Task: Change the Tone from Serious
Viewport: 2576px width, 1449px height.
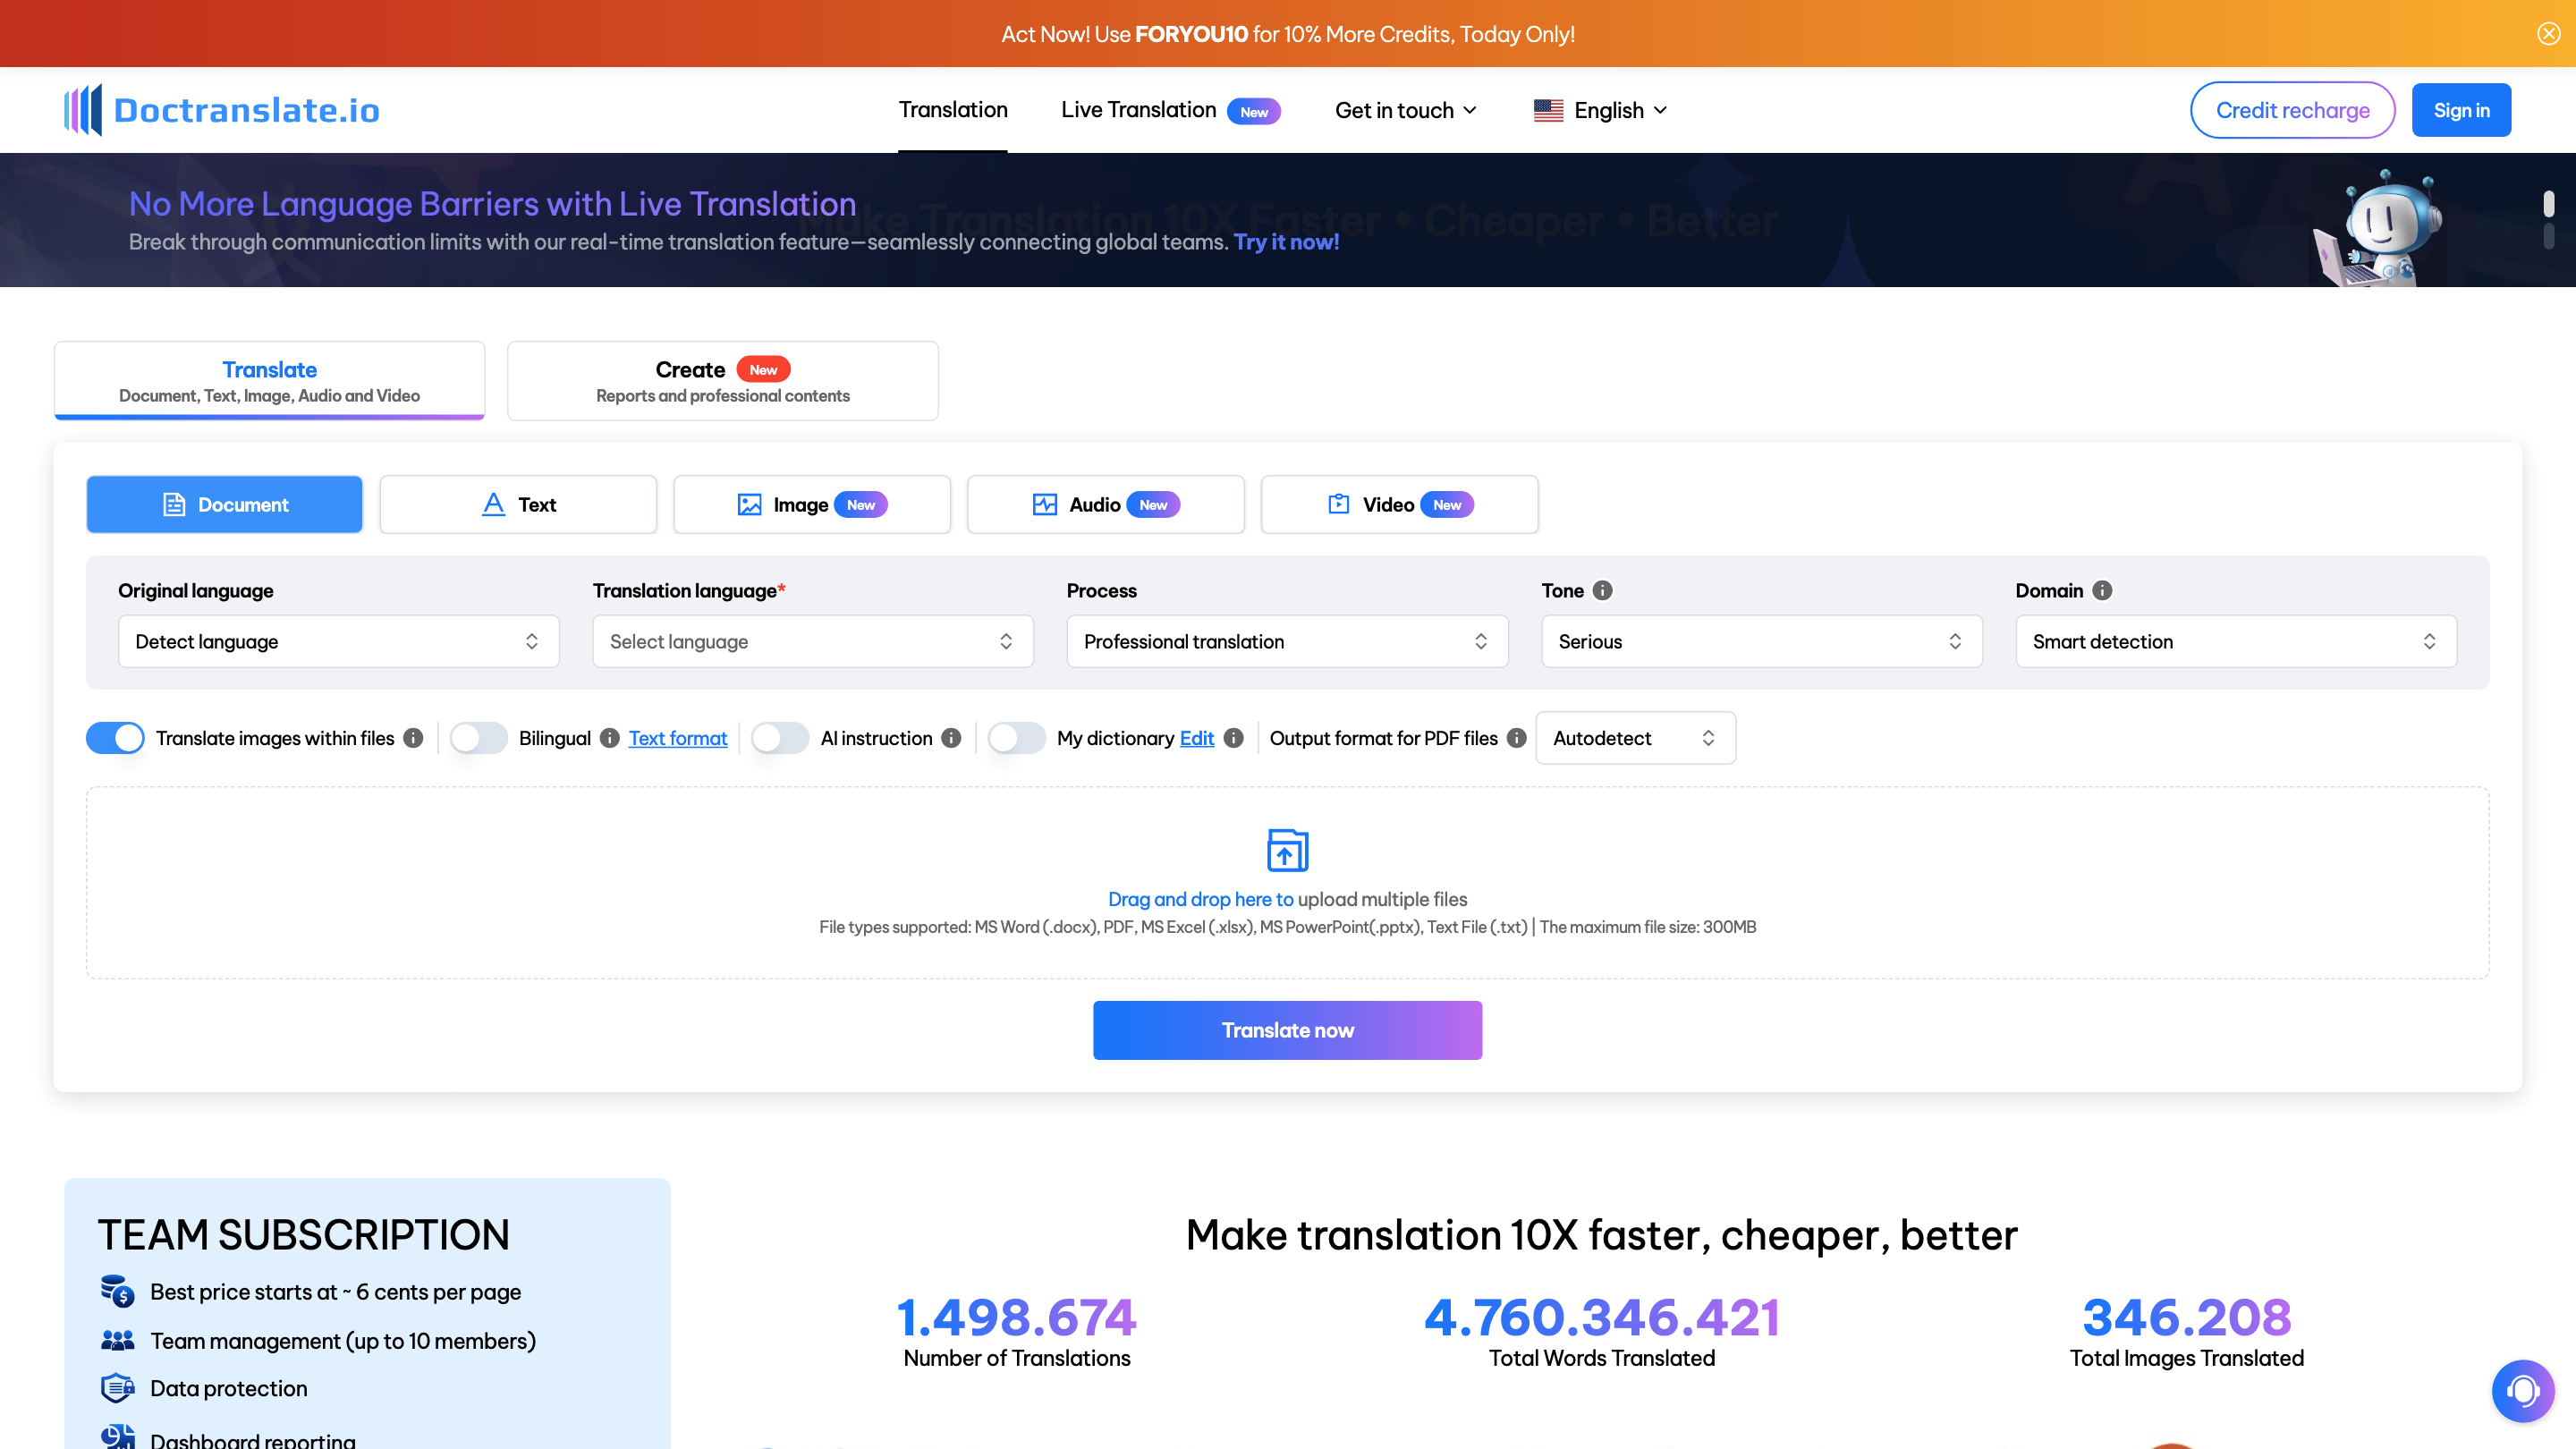Action: coord(1760,641)
